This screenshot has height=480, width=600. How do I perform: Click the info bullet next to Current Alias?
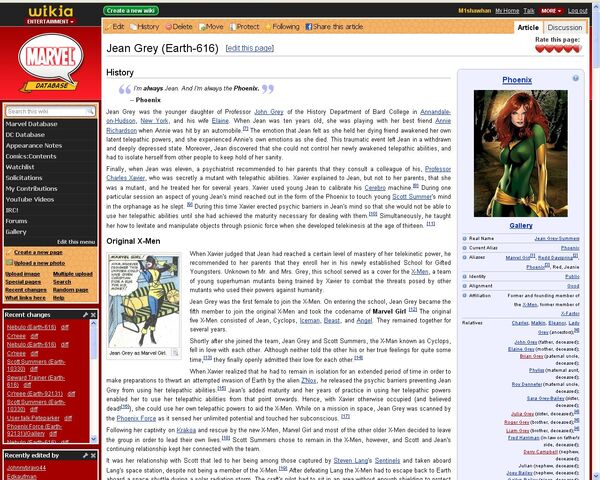tap(465, 248)
